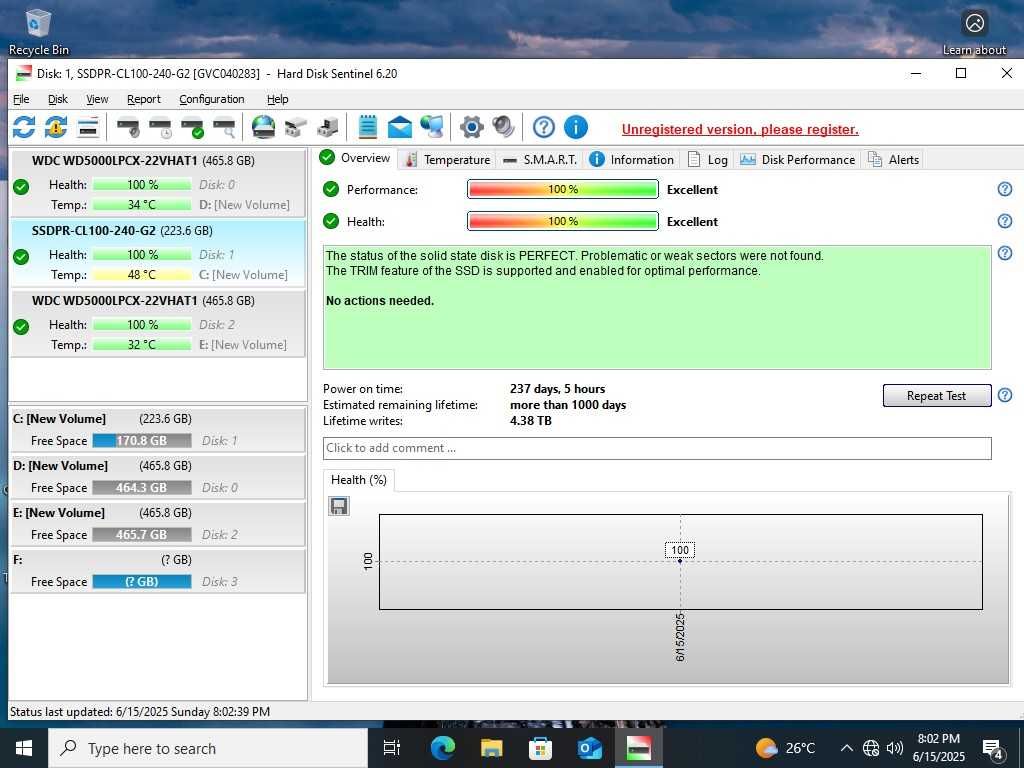Select SSDPR-CL100-240-G2 disk entry
Screen dimensions: 1024x768
[158, 253]
